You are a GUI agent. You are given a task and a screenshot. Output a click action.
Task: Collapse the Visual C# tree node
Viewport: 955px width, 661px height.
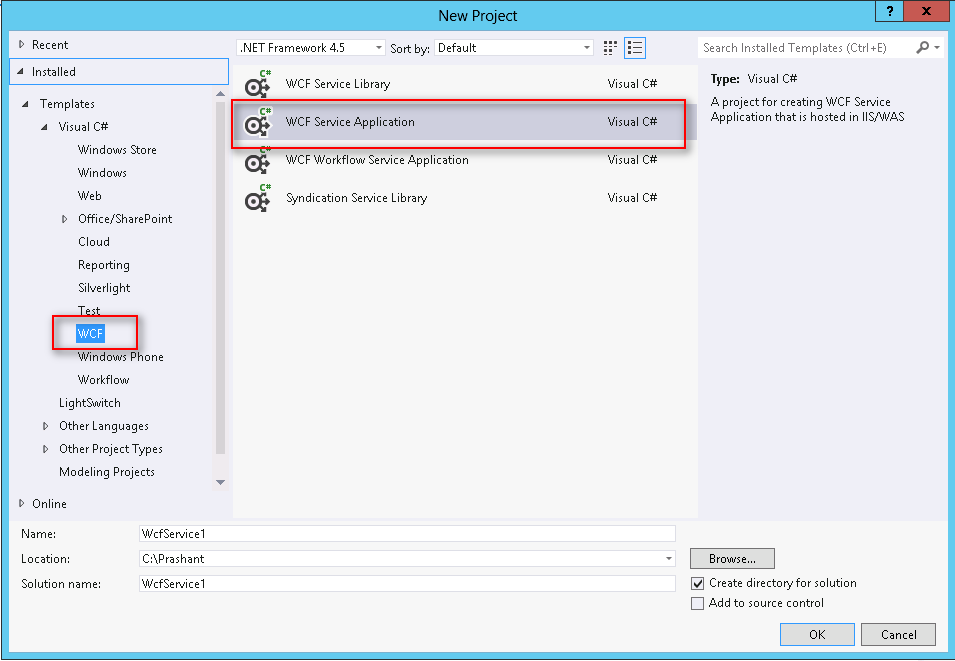pos(44,127)
